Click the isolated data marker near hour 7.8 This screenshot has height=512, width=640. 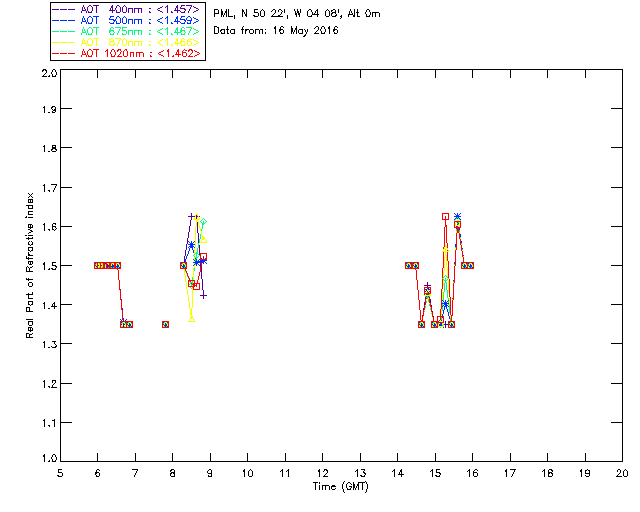click(x=165, y=325)
